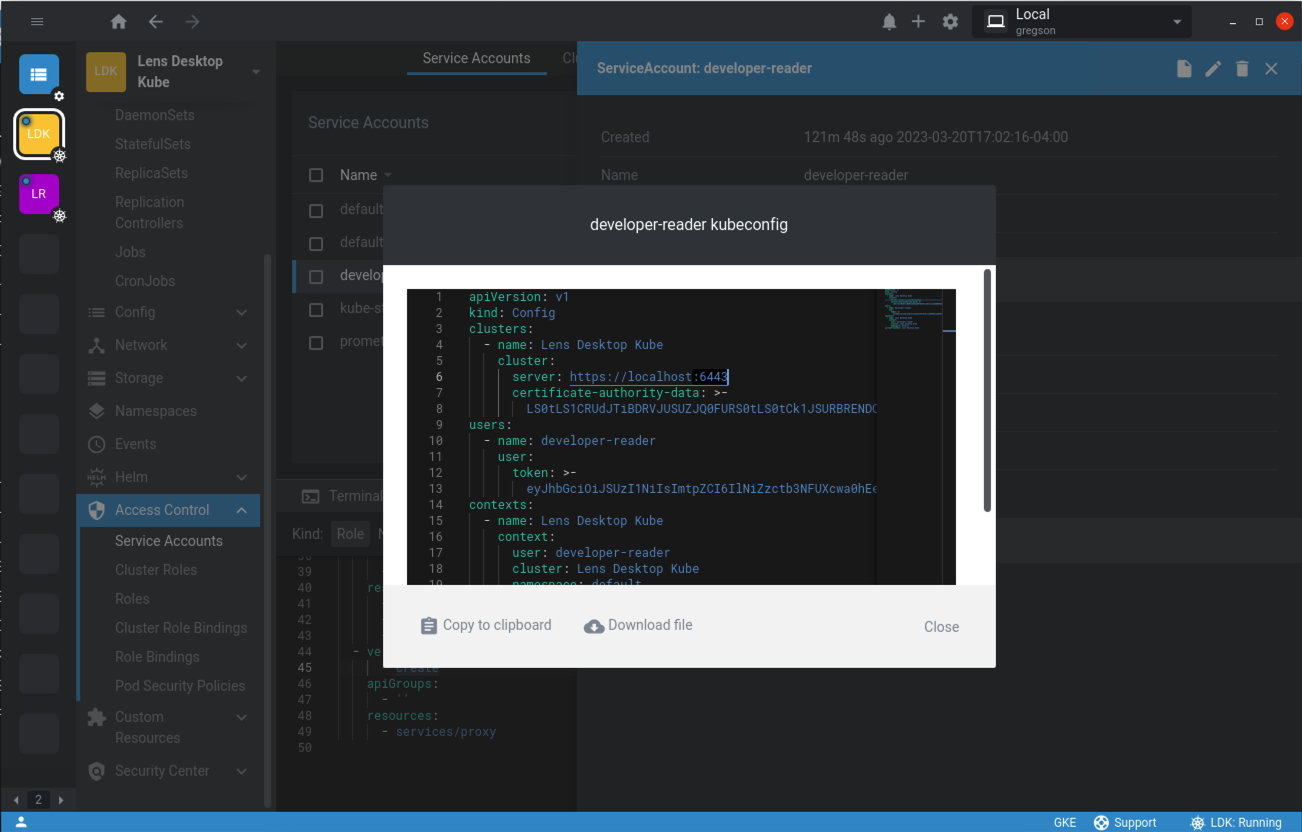The height and width of the screenshot is (832, 1302).
Task: Edit the developer-reader ServiceAccount with the pencil icon
Action: [1213, 68]
